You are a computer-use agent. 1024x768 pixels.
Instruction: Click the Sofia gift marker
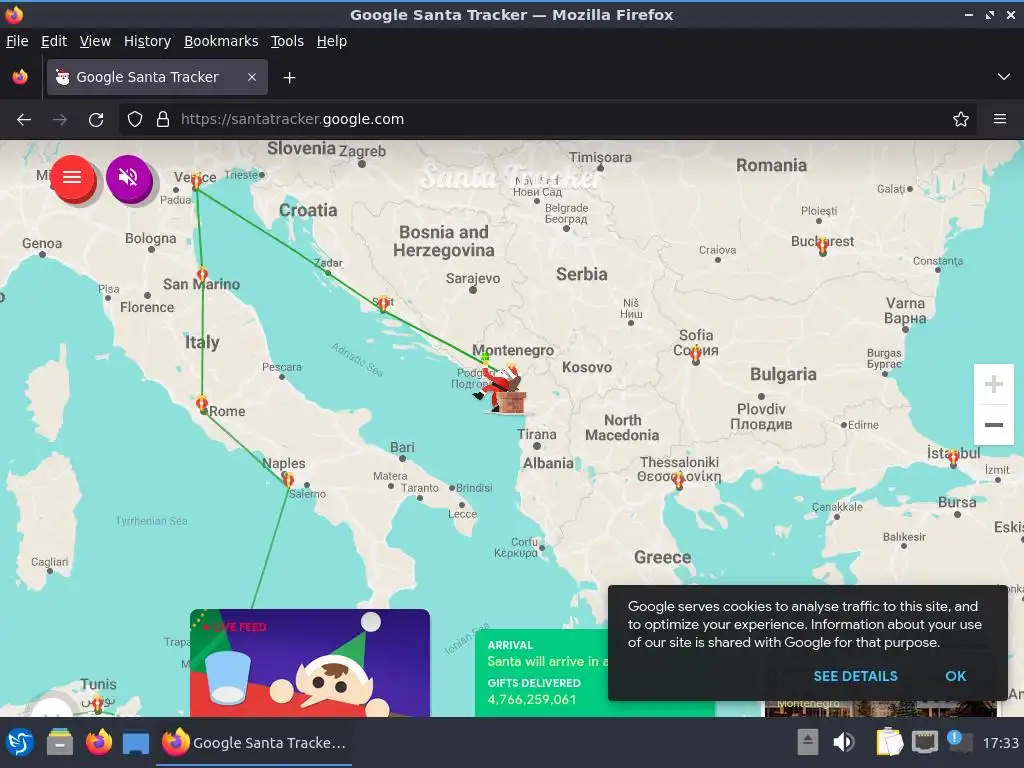696,355
